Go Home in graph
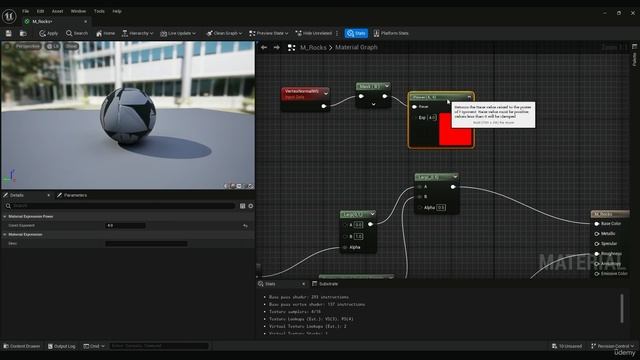640x360 pixels. [x=105, y=33]
